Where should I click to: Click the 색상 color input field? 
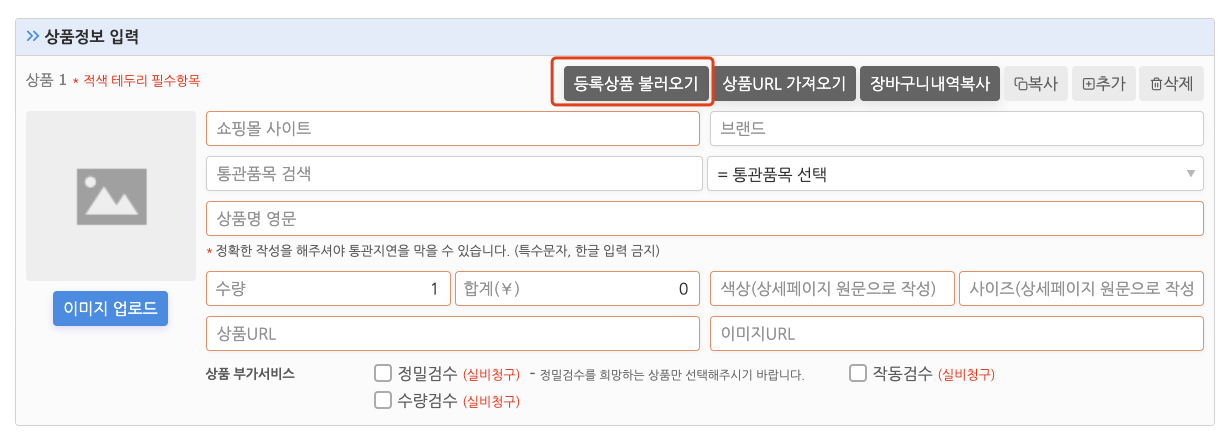(832, 289)
